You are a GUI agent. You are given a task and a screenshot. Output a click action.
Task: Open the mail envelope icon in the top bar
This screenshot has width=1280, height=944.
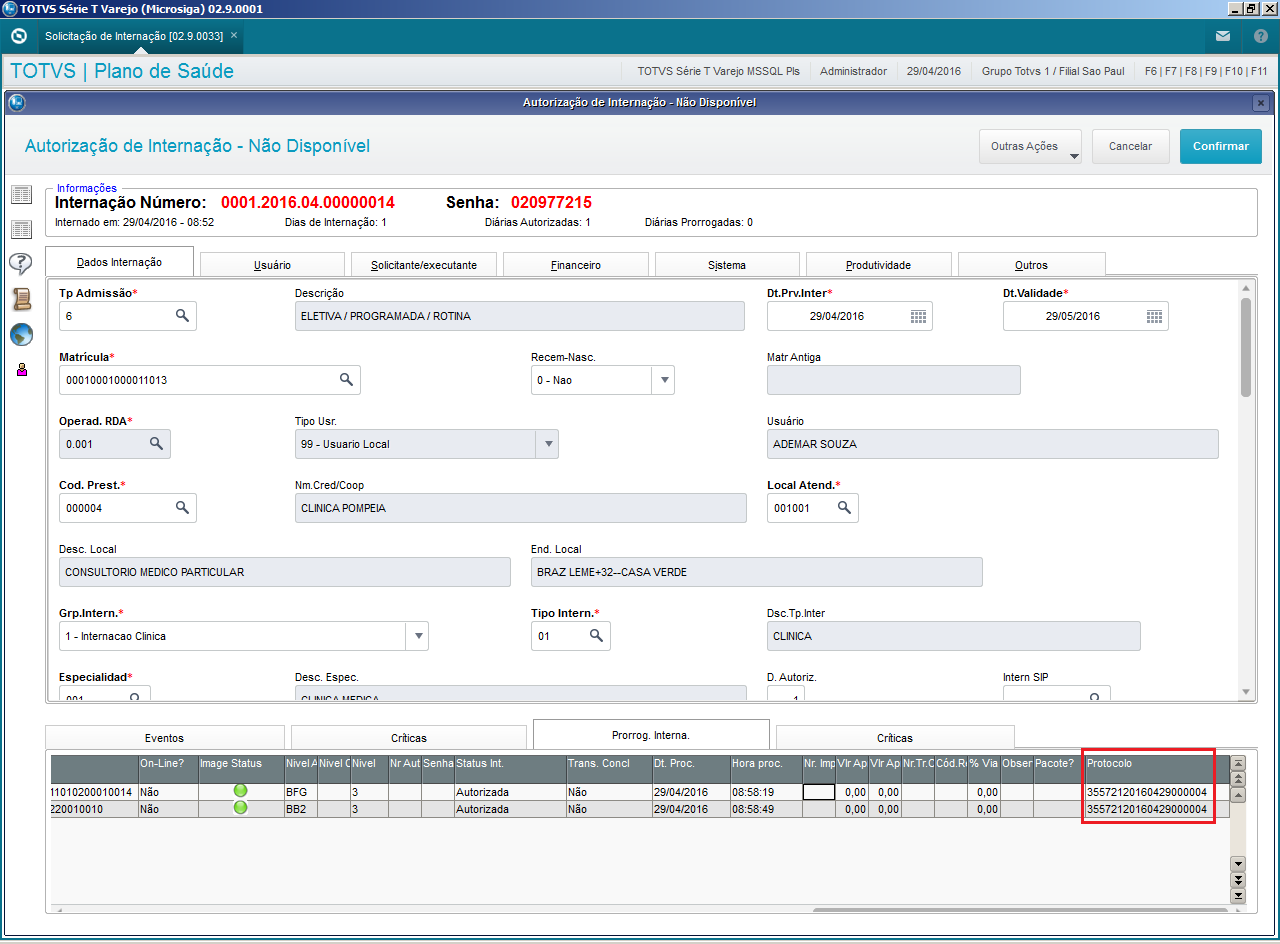[1223, 36]
